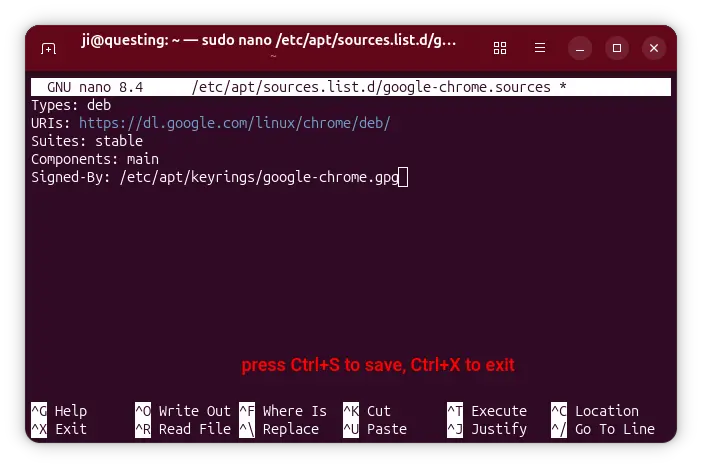Screen dimensions: 702x468
Task: Click the Execute shortcut label
Action: tap(498, 411)
